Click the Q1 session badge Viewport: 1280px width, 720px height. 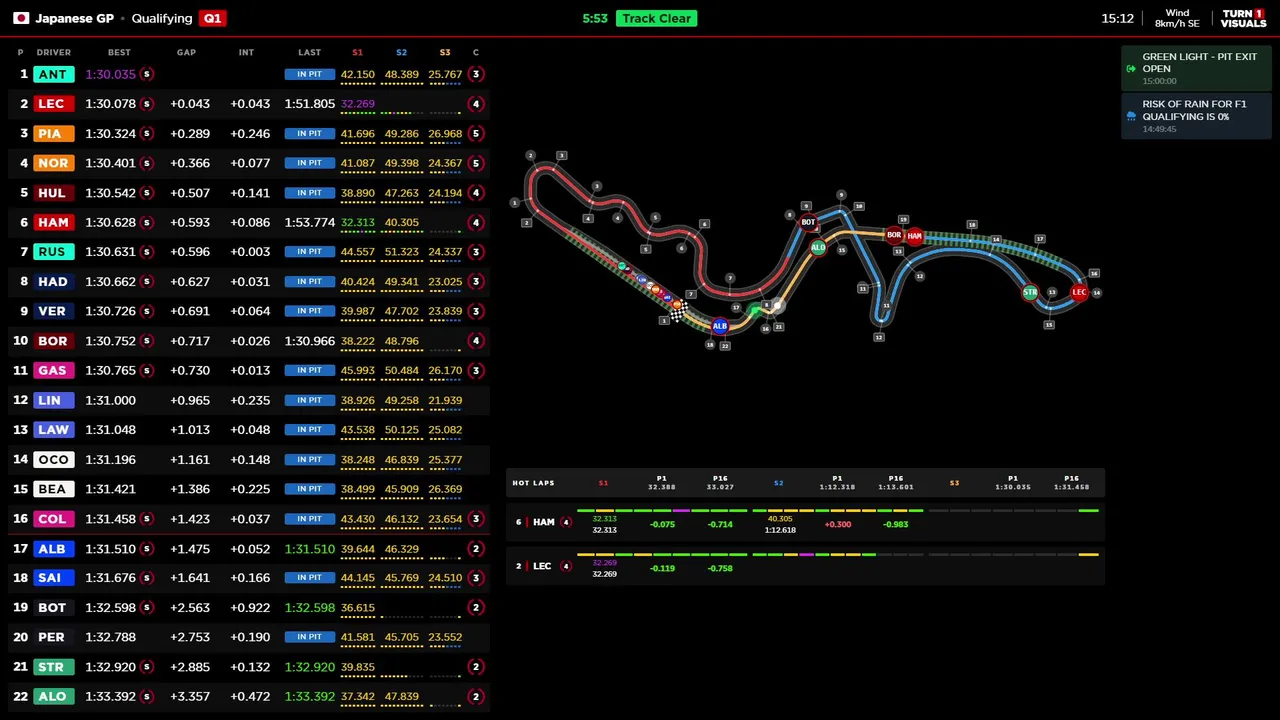point(212,18)
